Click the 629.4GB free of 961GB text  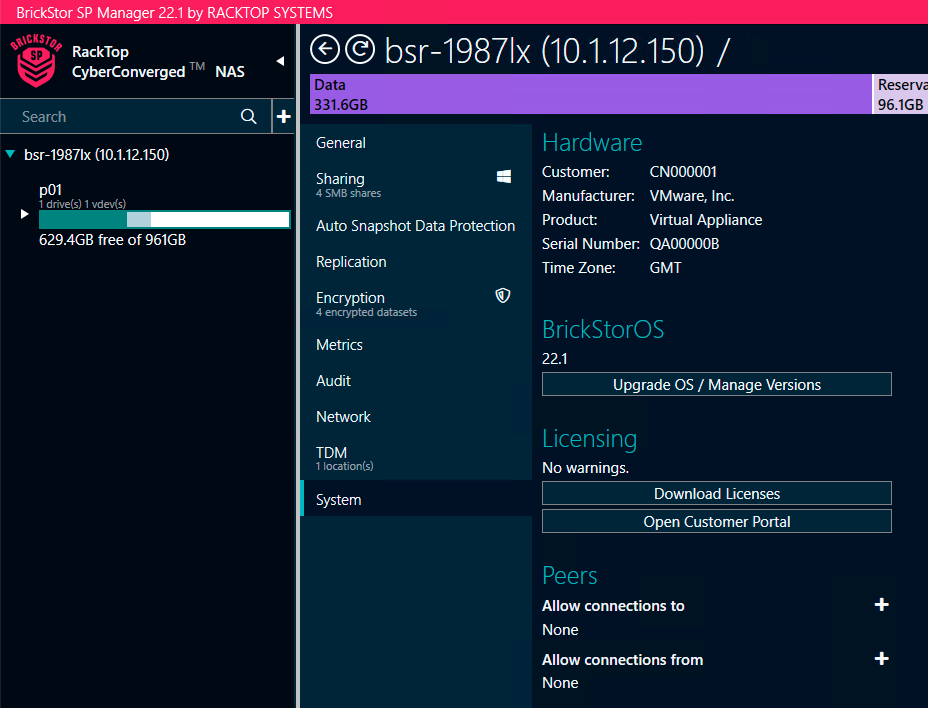[x=112, y=240]
